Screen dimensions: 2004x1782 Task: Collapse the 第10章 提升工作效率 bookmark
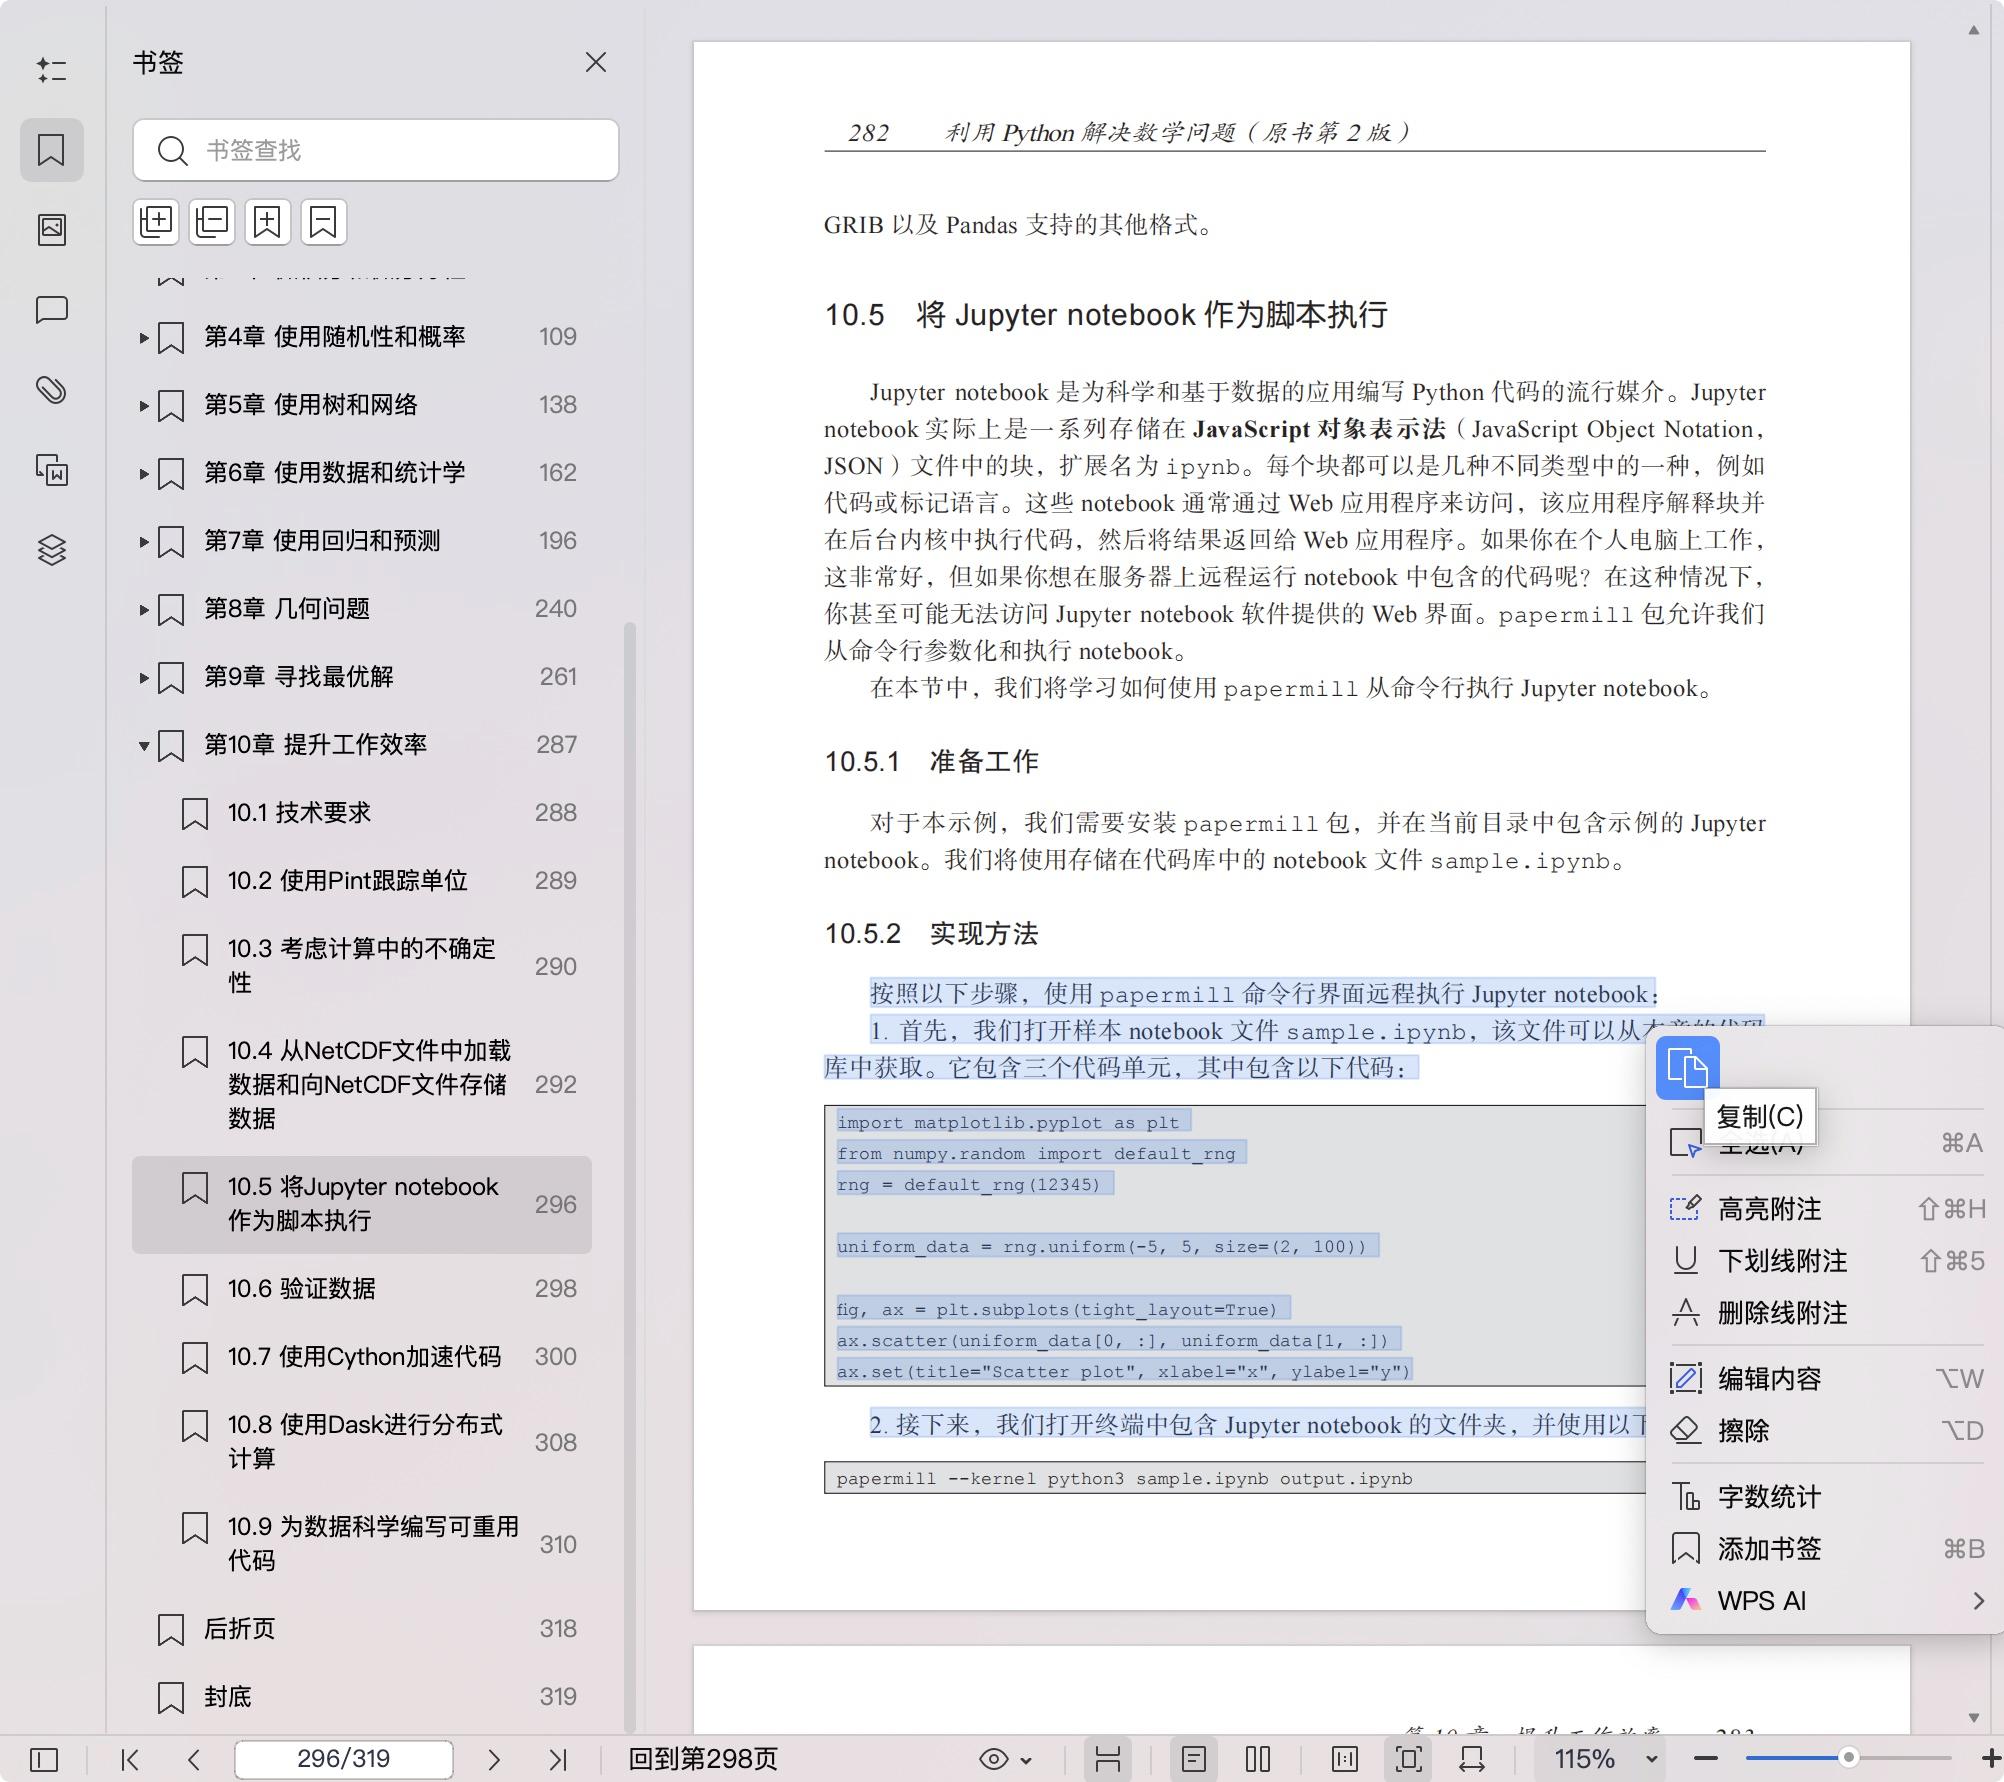tap(143, 744)
